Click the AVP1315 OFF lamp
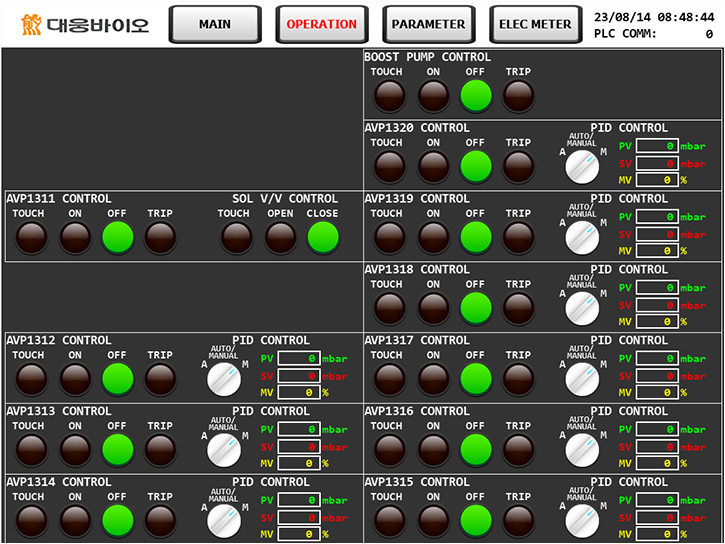 tap(476, 520)
